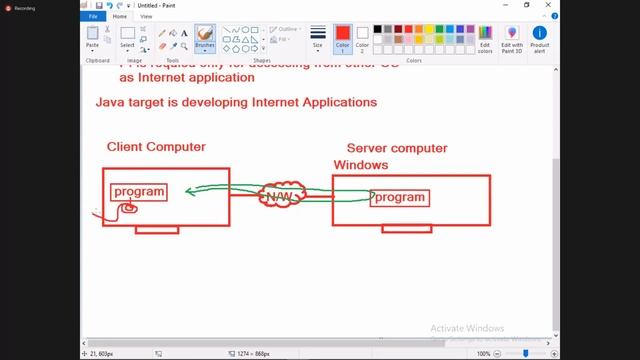Viewport: 640px width, 360px height.
Task: Click the Save icon in title bar
Action: (99, 5)
